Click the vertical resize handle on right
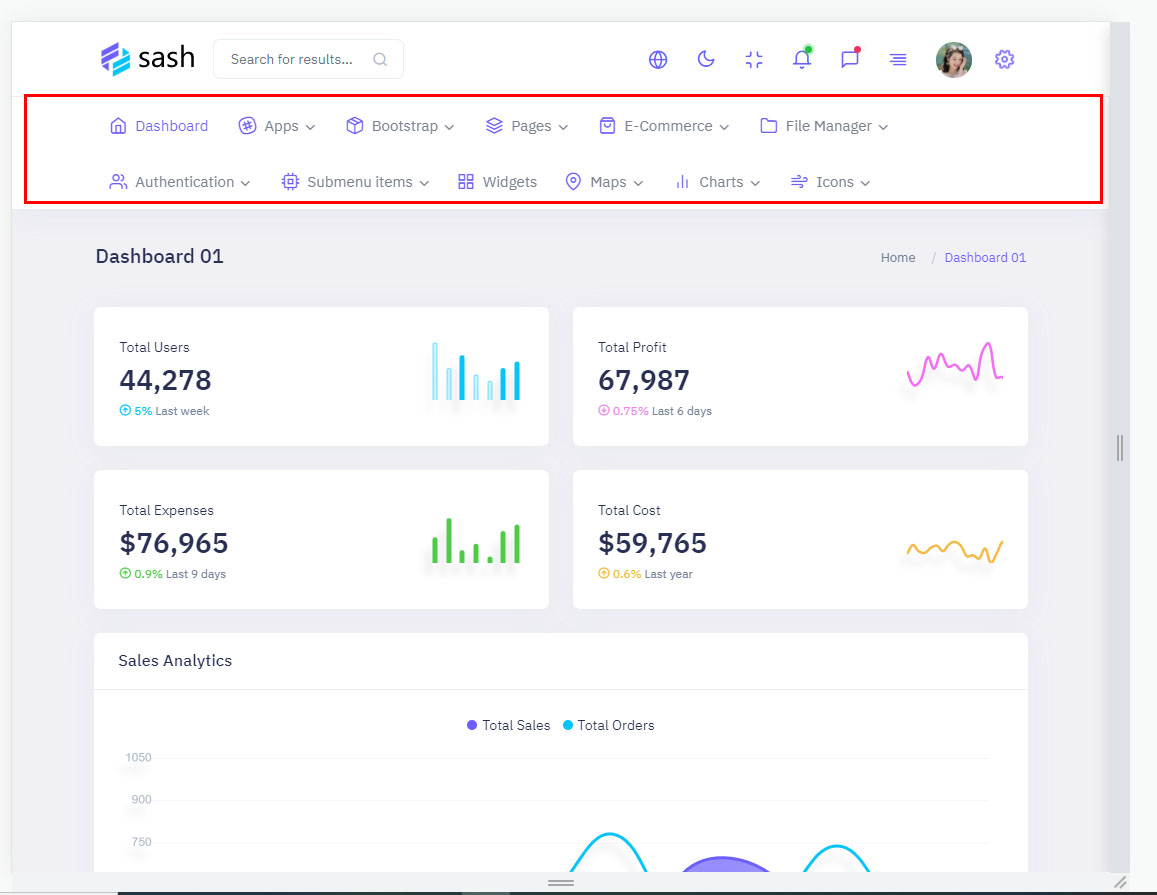The width and height of the screenshot is (1157, 895). [x=1120, y=448]
